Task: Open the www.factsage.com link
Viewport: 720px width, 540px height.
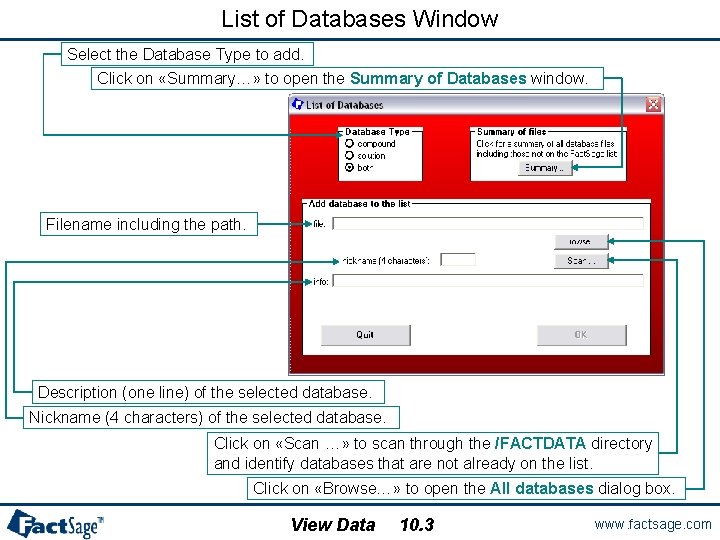Action: pyautogui.click(x=652, y=524)
